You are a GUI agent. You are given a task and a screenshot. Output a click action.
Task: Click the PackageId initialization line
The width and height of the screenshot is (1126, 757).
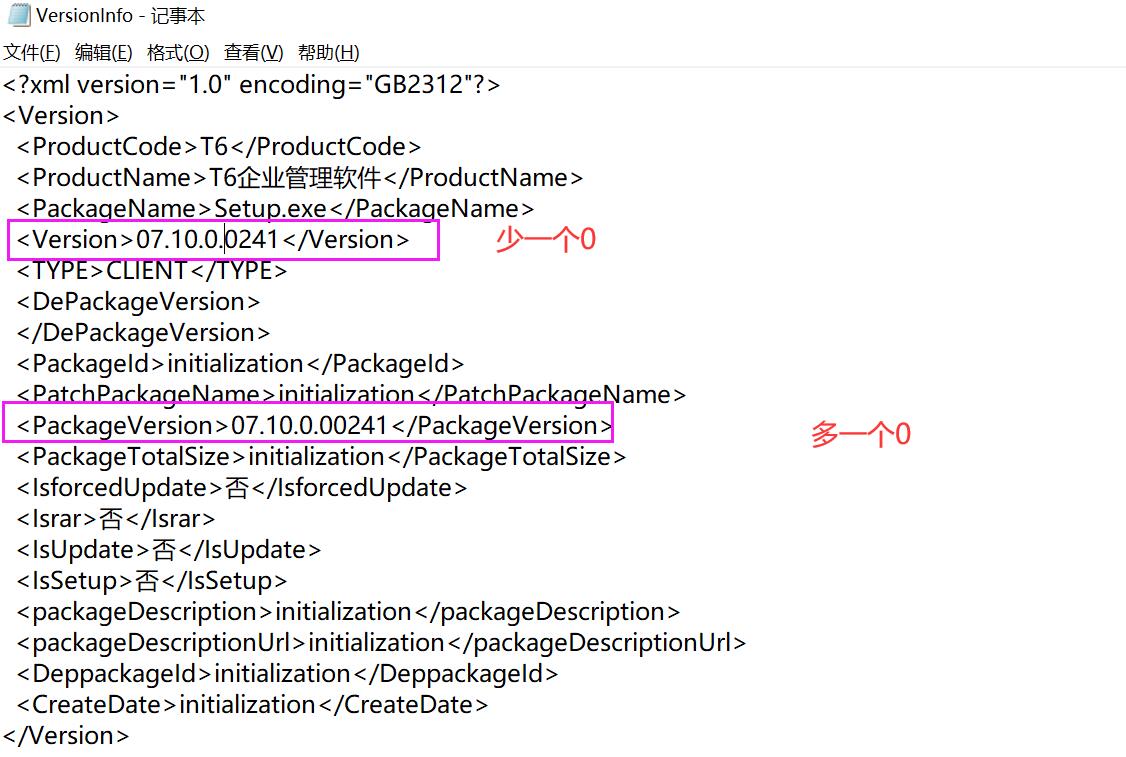pyautogui.click(x=240, y=363)
